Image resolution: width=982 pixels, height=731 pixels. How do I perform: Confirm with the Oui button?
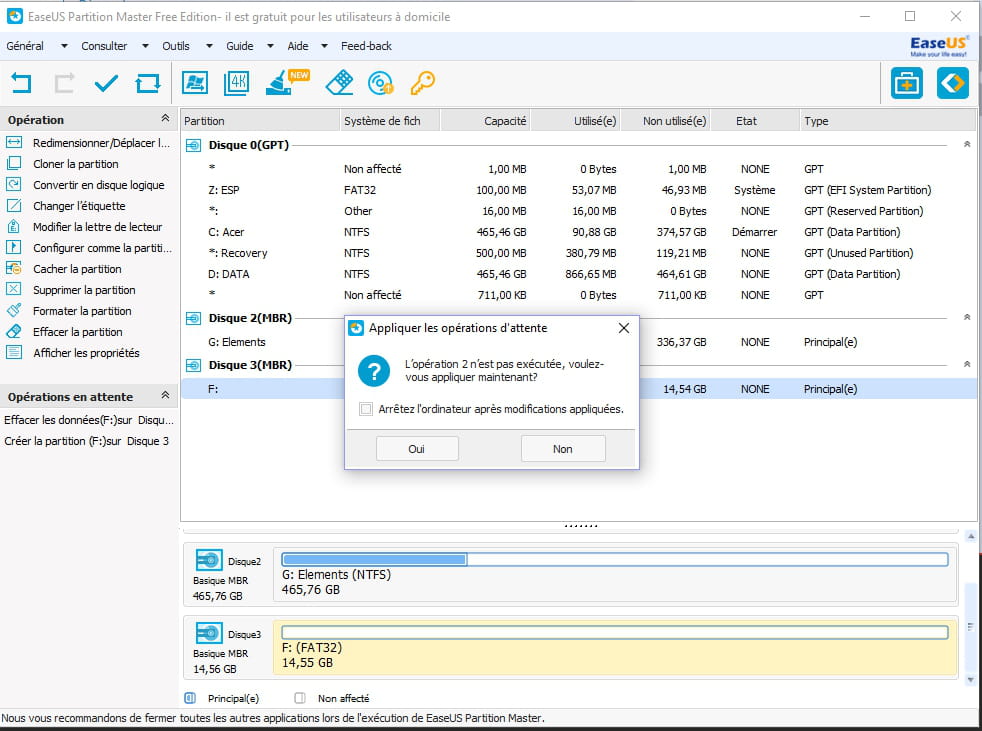pos(417,448)
